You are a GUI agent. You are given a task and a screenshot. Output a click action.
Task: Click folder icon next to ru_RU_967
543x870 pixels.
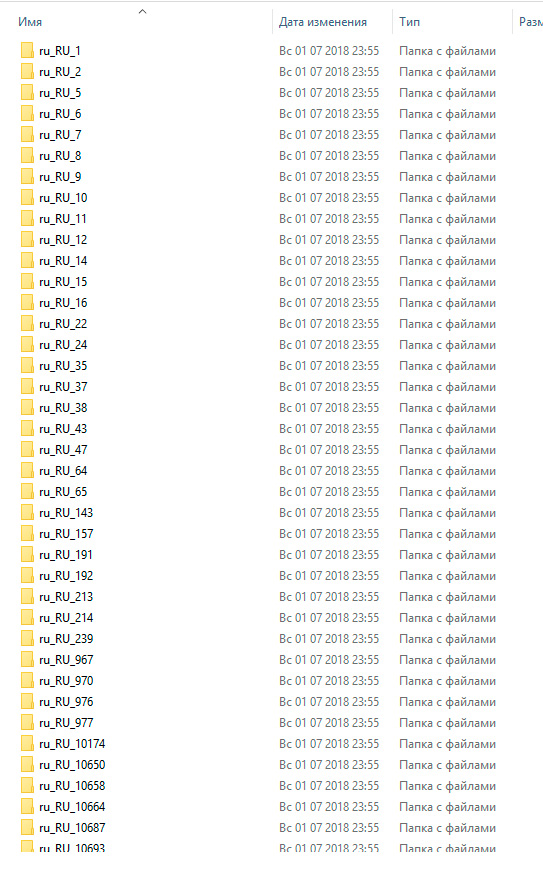27,660
